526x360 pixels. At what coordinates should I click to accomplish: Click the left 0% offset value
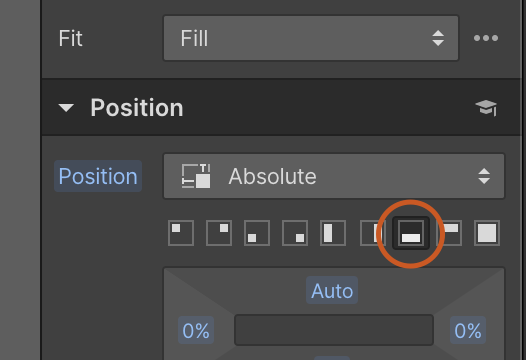click(x=196, y=330)
